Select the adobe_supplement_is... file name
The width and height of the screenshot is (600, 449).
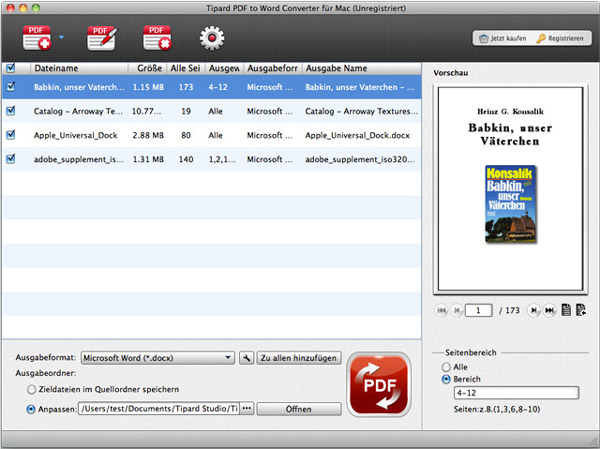click(x=79, y=160)
